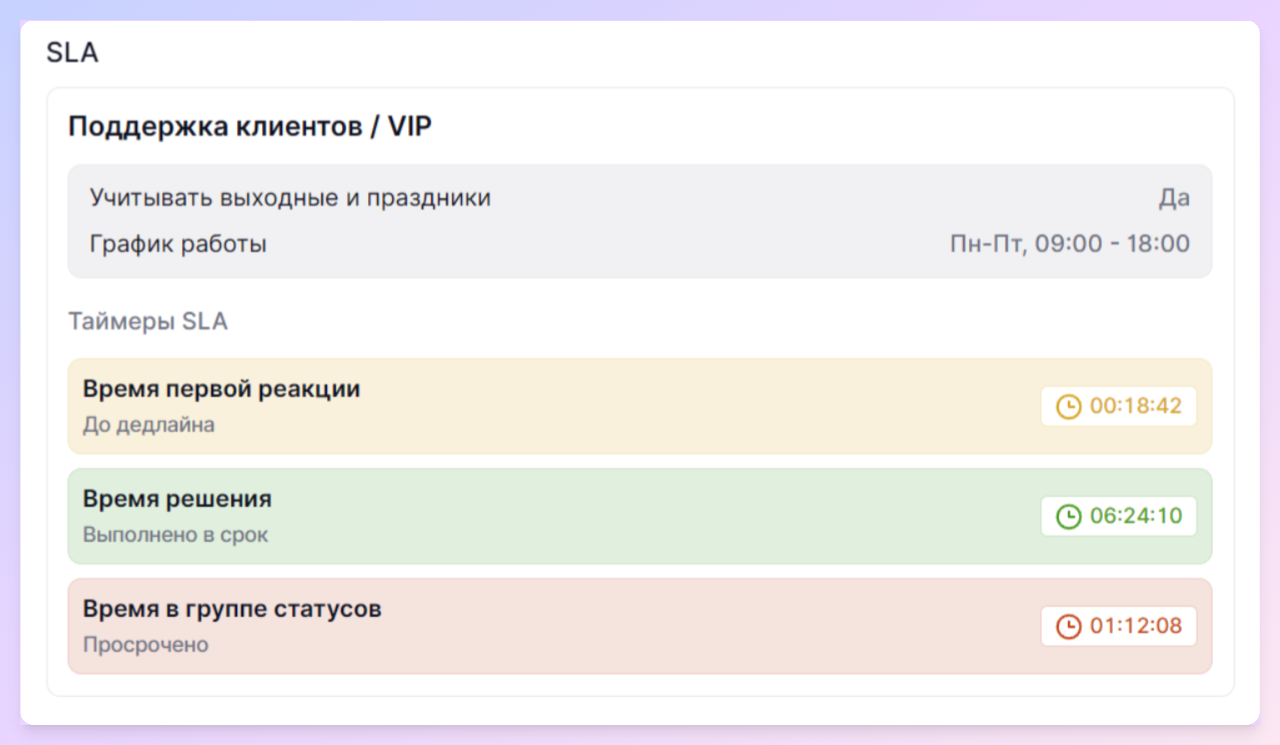Open the "Поддержка клиентов / VIP" policy heading
1280x745 pixels.
pos(250,127)
